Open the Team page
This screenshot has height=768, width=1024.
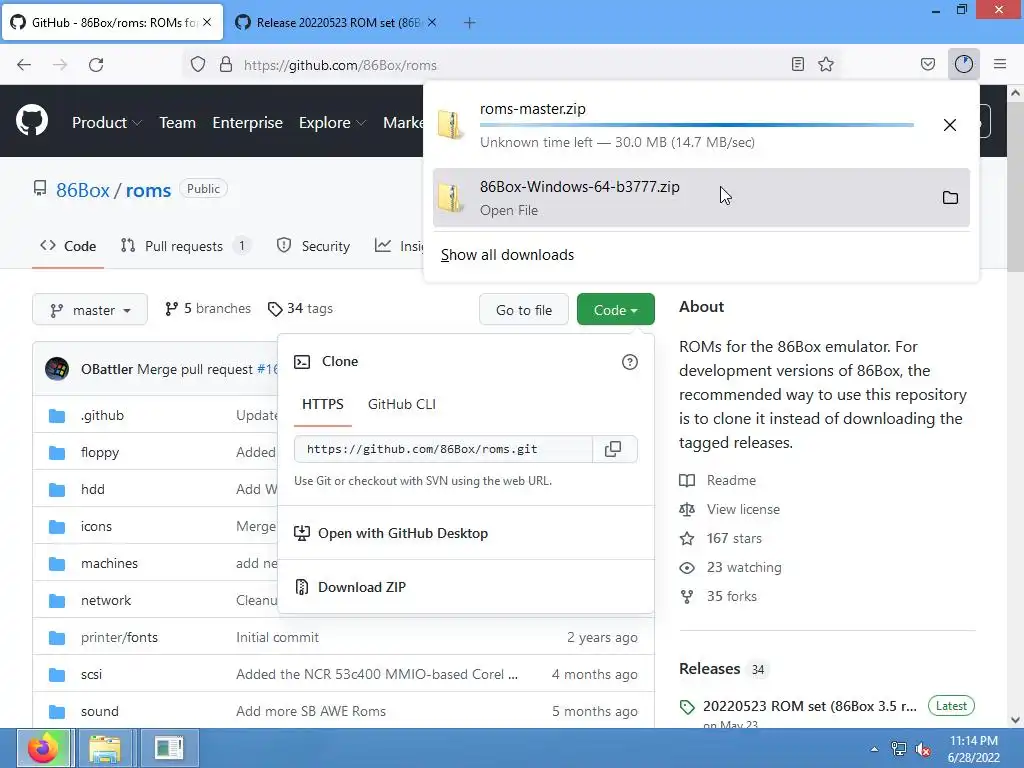point(178,122)
